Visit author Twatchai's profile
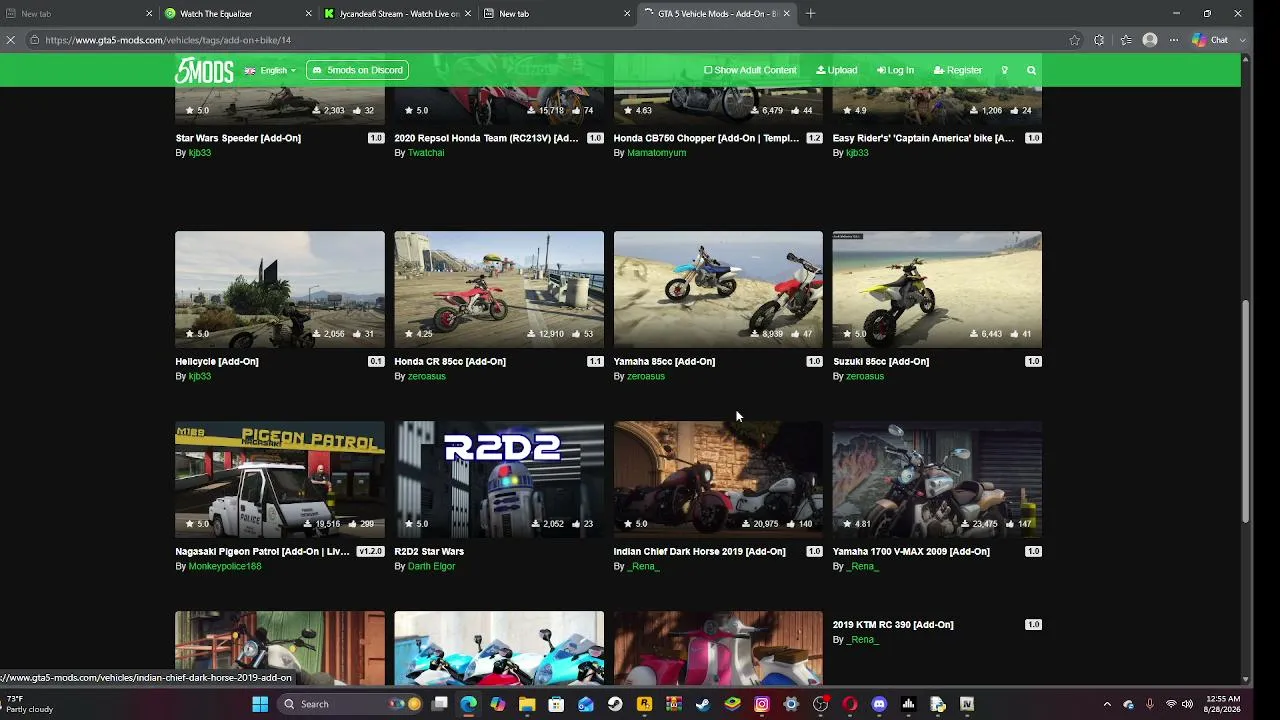This screenshot has width=1280, height=720. (x=426, y=153)
